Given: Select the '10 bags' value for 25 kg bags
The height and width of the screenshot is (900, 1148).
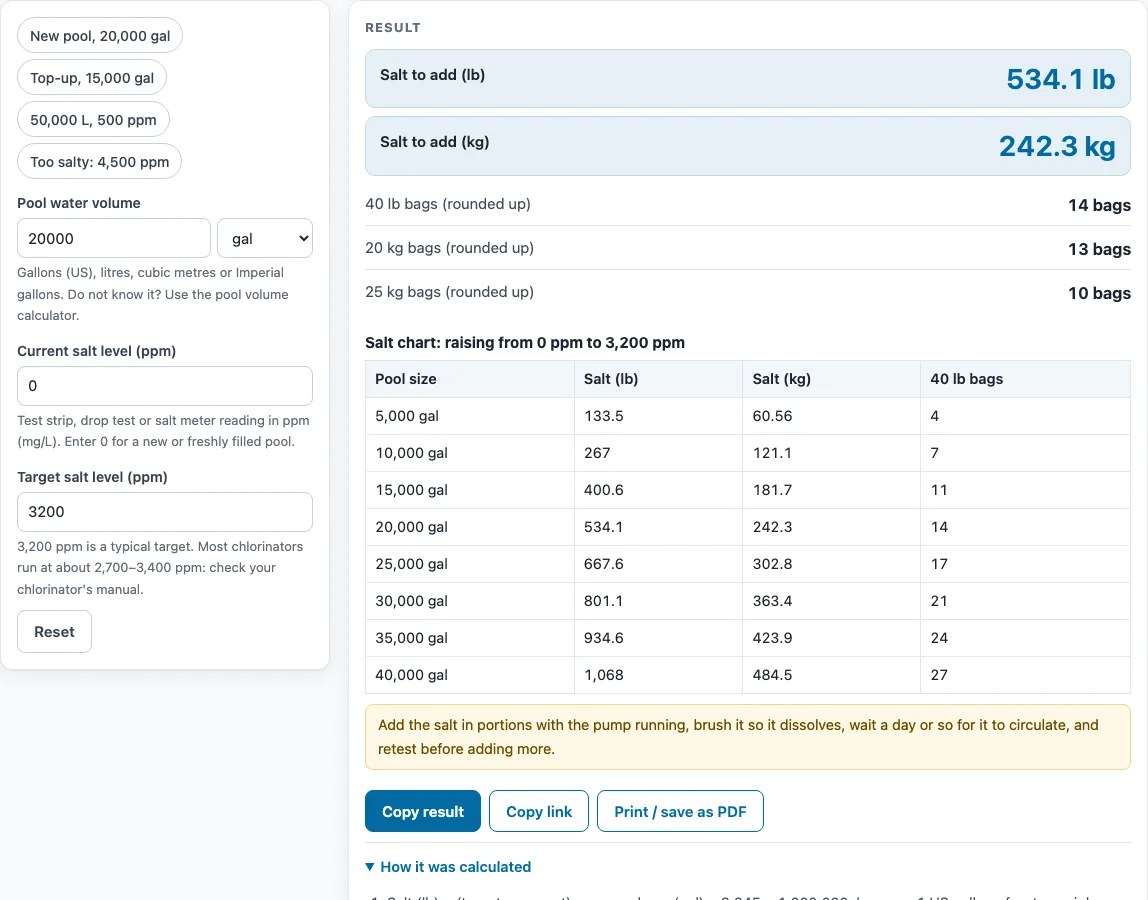Looking at the screenshot, I should click(1099, 293).
